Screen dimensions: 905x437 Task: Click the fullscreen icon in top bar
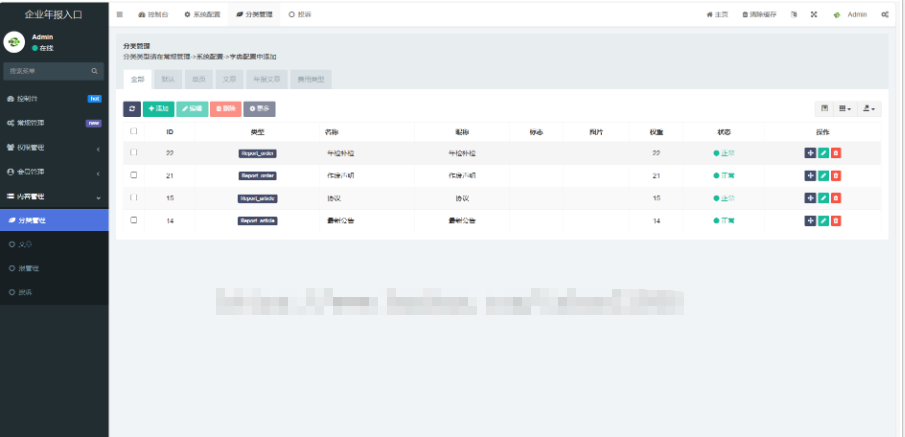[813, 15]
